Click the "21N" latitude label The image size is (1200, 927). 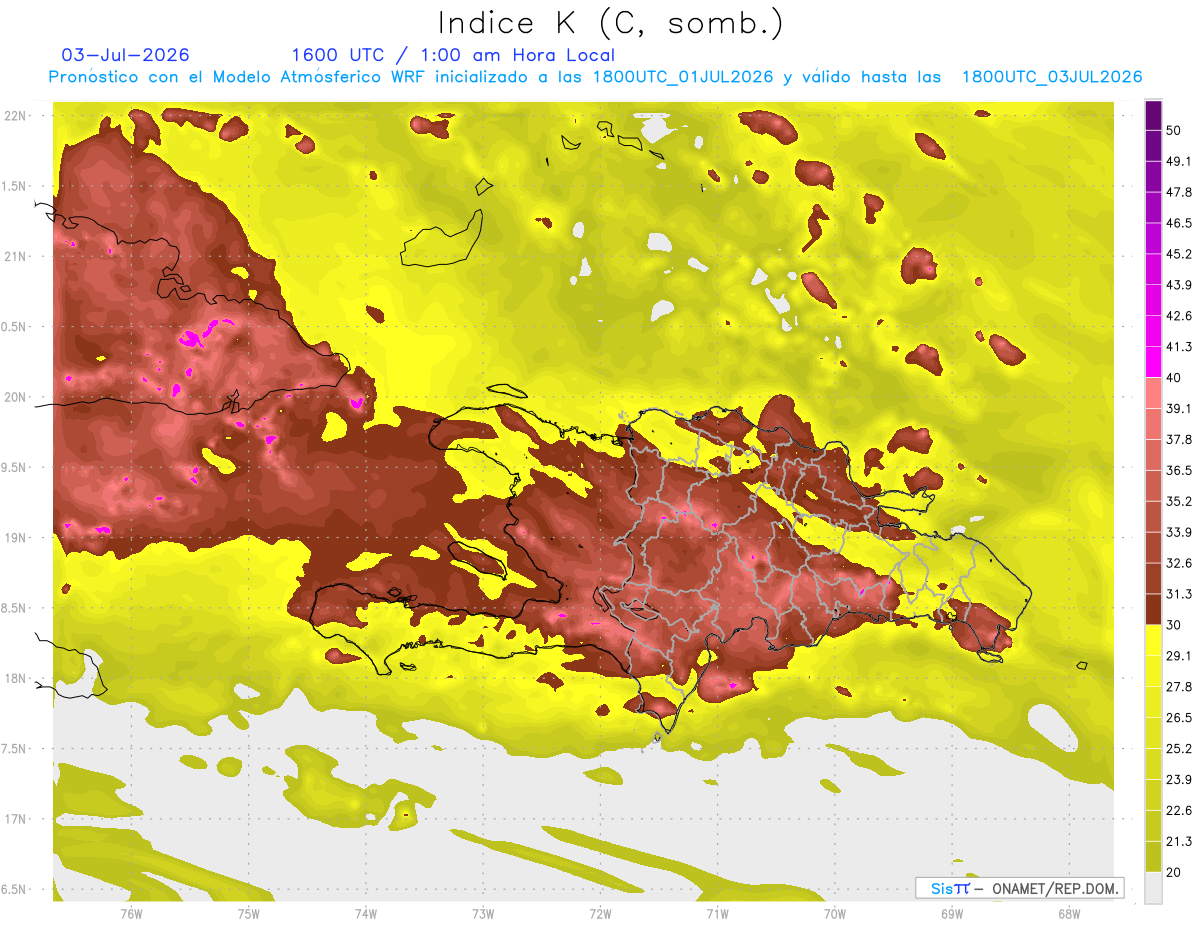tap(15, 256)
